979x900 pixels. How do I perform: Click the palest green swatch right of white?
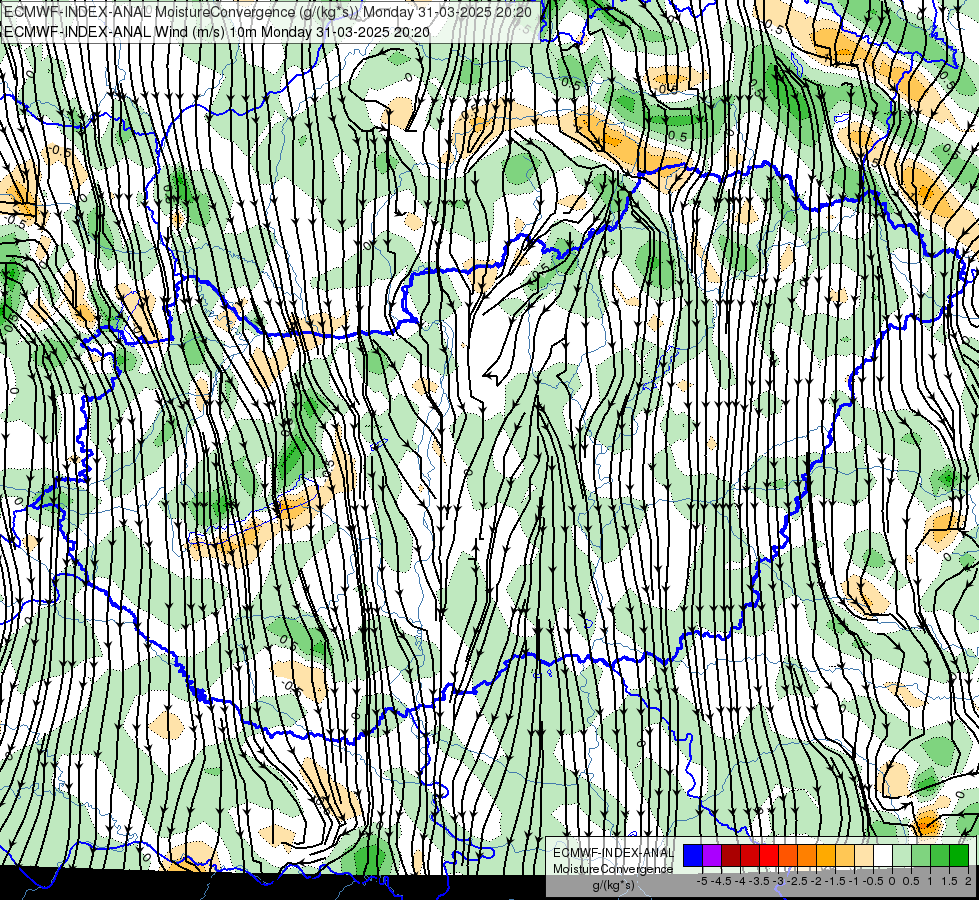tap(902, 856)
